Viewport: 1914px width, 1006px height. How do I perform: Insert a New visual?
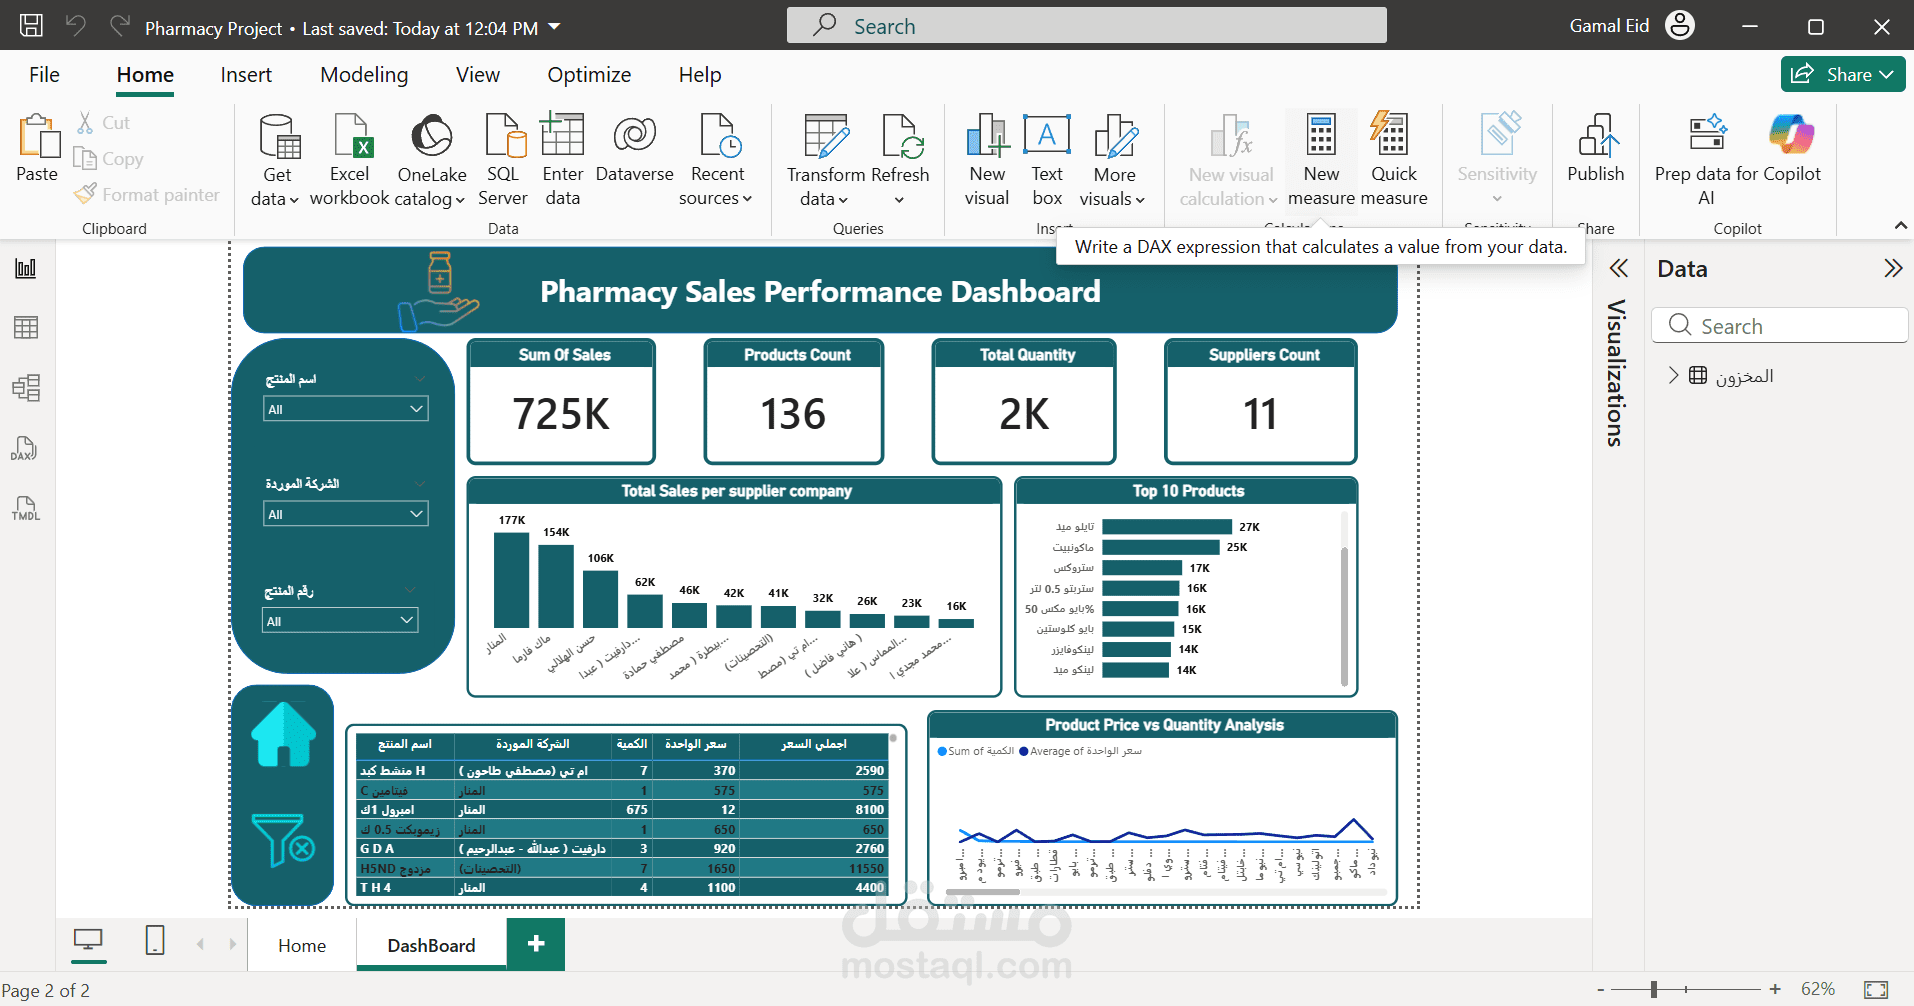click(x=987, y=160)
